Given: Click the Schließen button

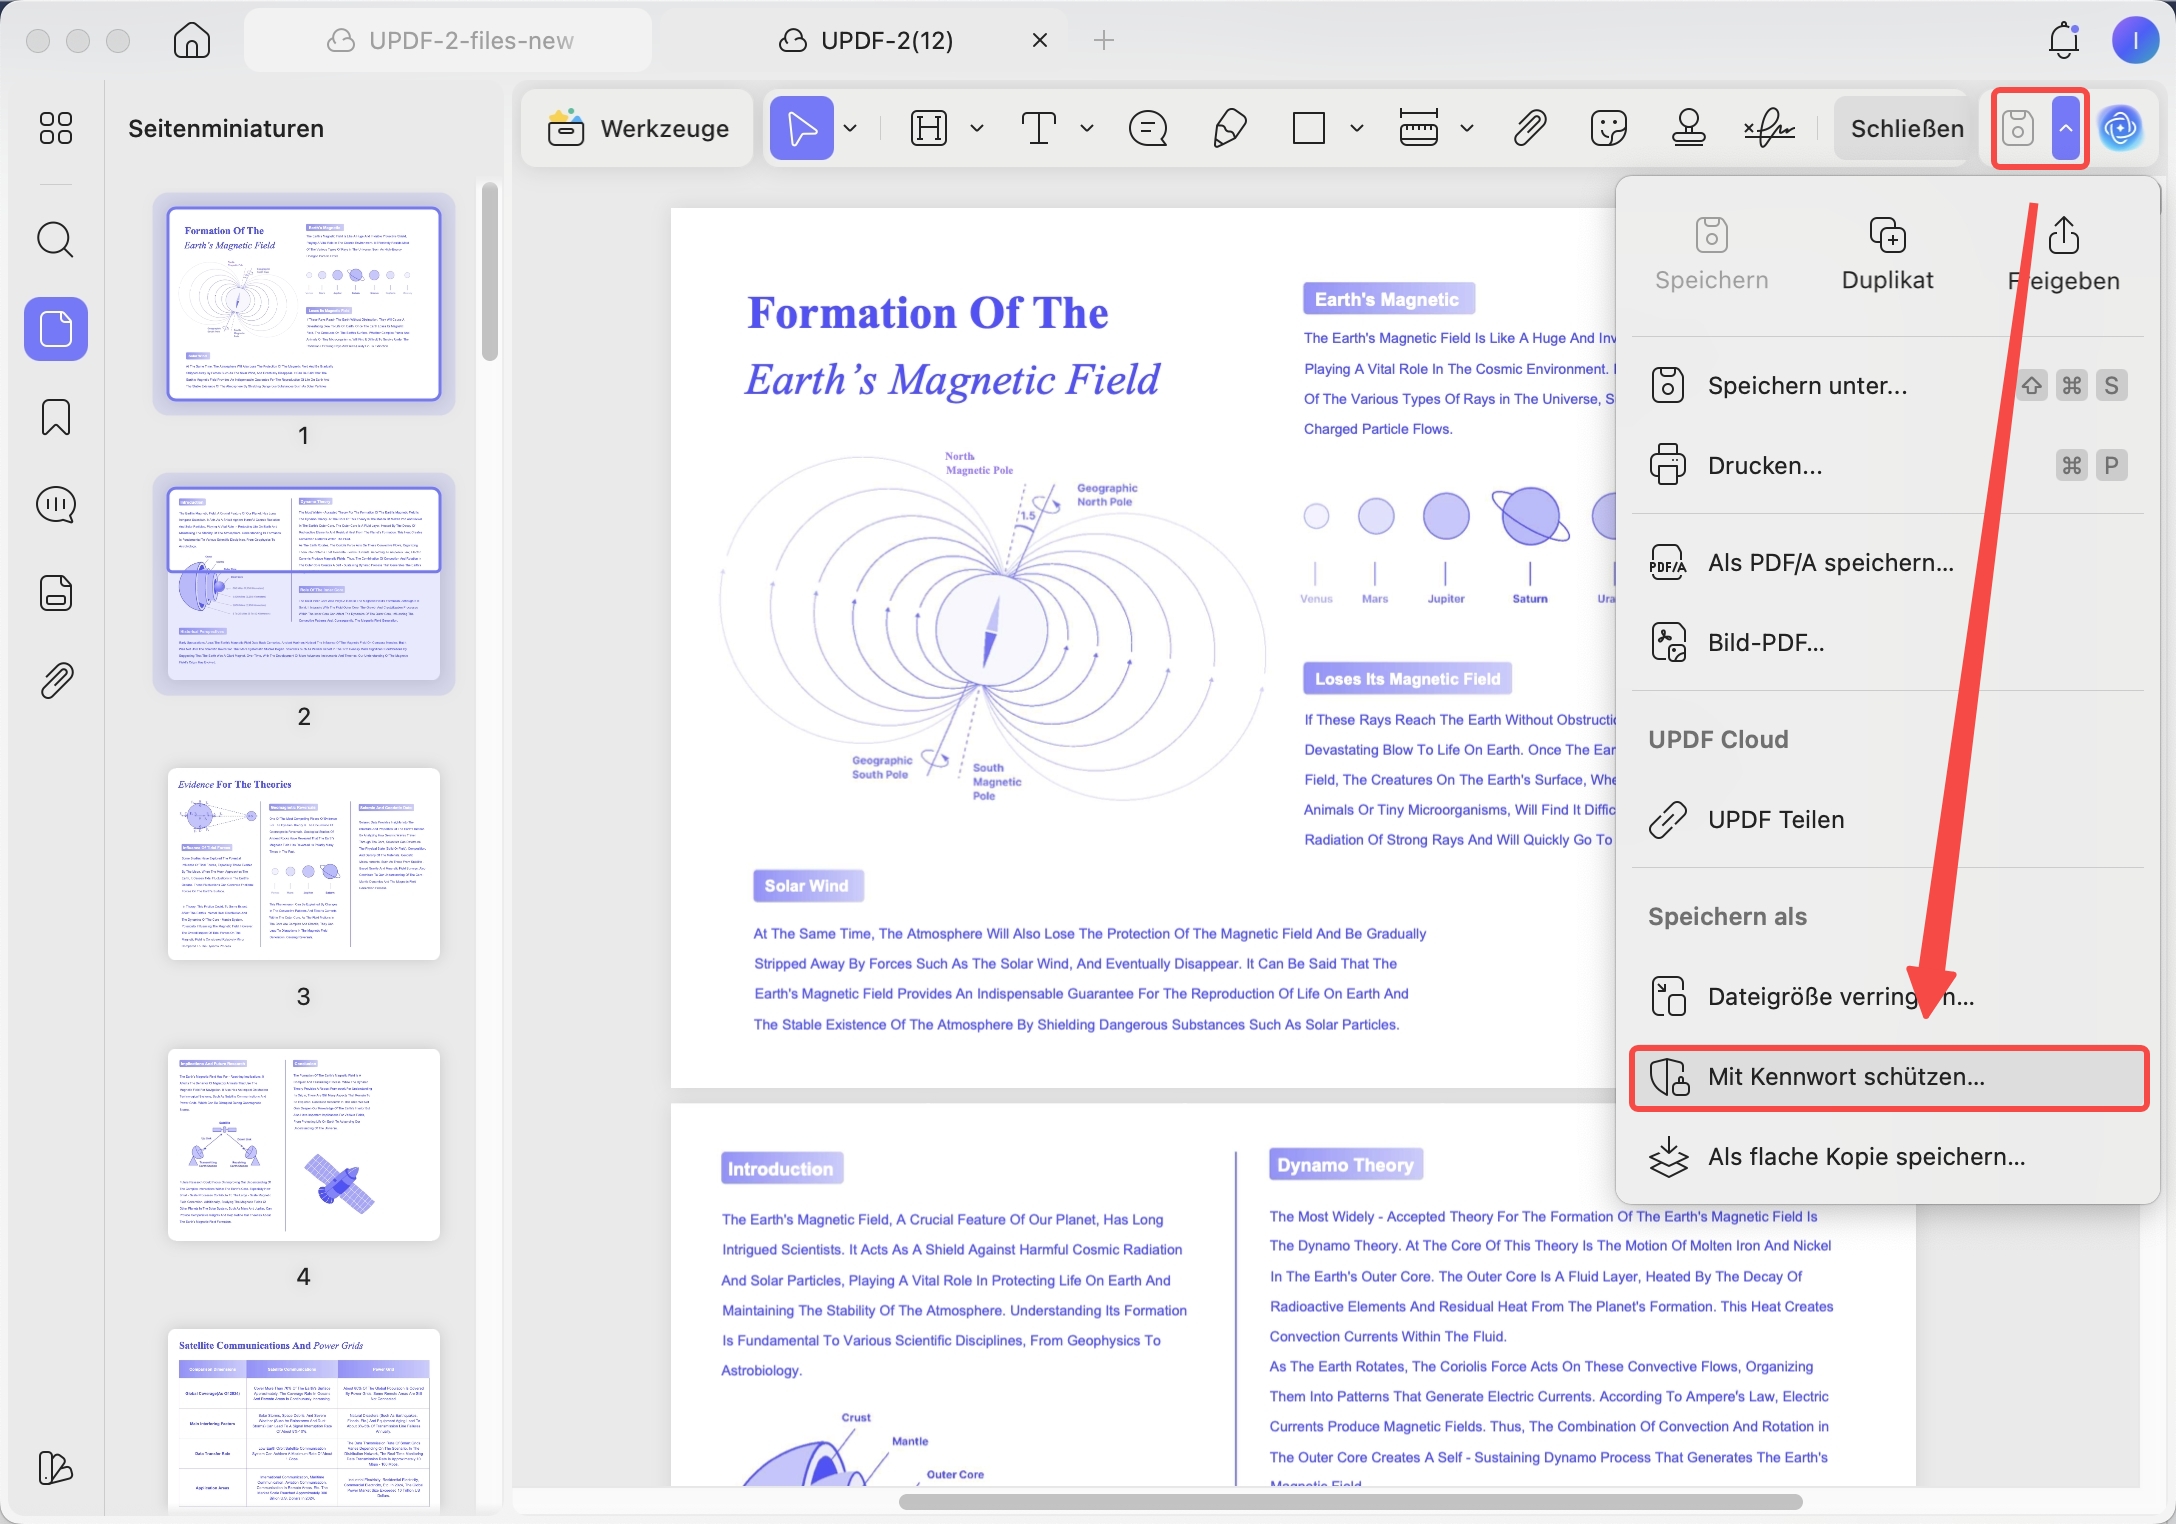Looking at the screenshot, I should pos(1906,128).
